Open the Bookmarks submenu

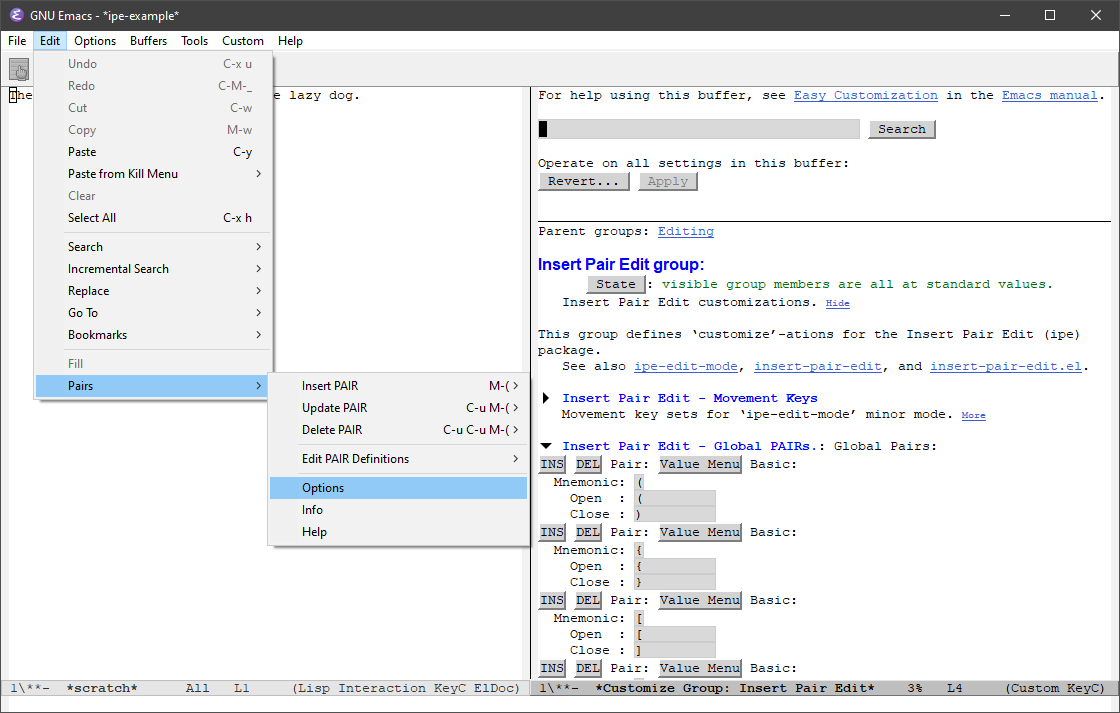tap(153, 335)
